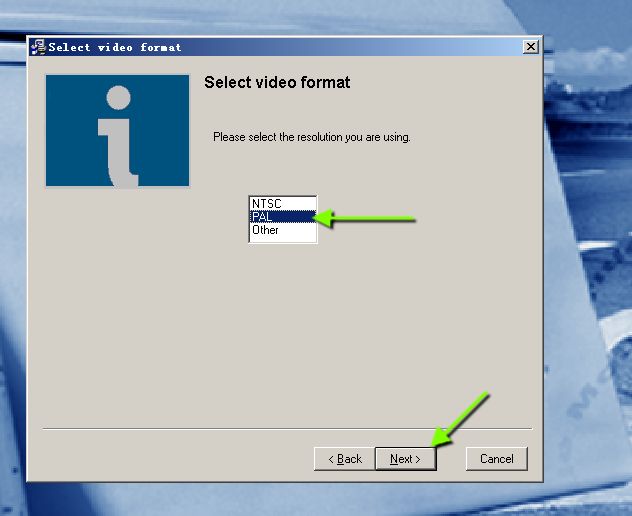632x516 pixels.
Task: Click the Next button to continue
Action: pos(405,459)
